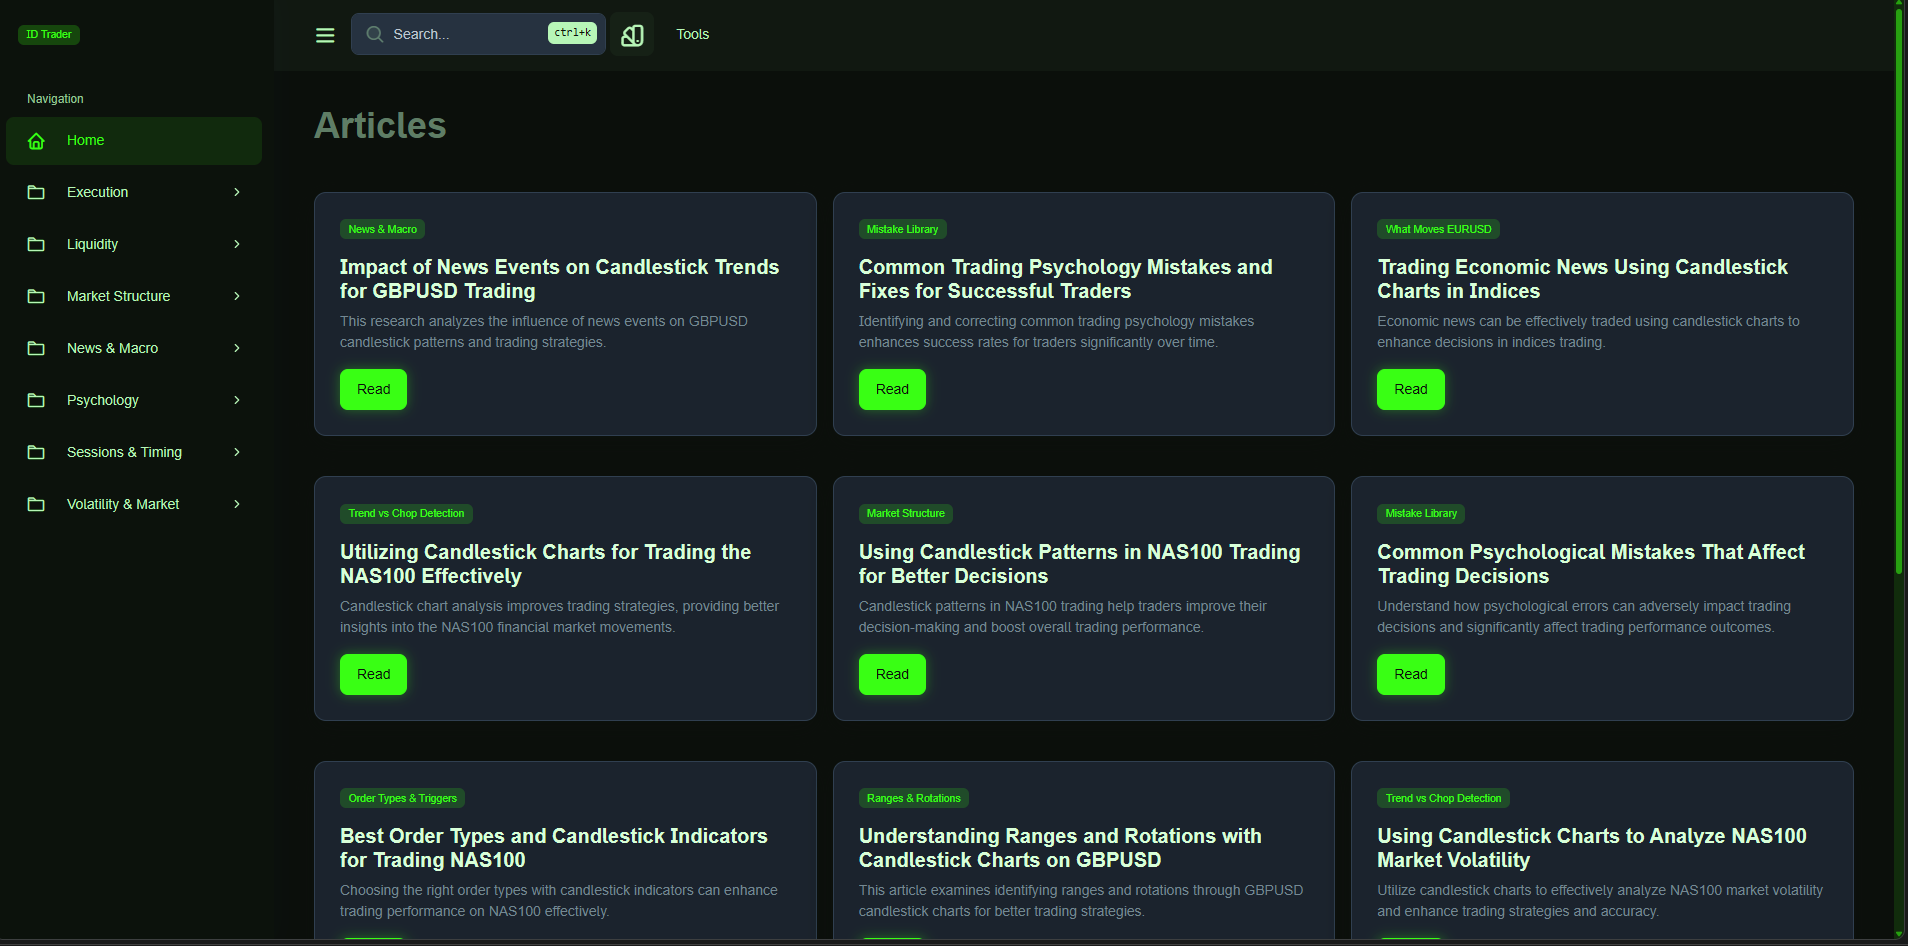This screenshot has width=1908, height=946.
Task: Read Trading Economic News in Indices article
Action: coord(1411,389)
